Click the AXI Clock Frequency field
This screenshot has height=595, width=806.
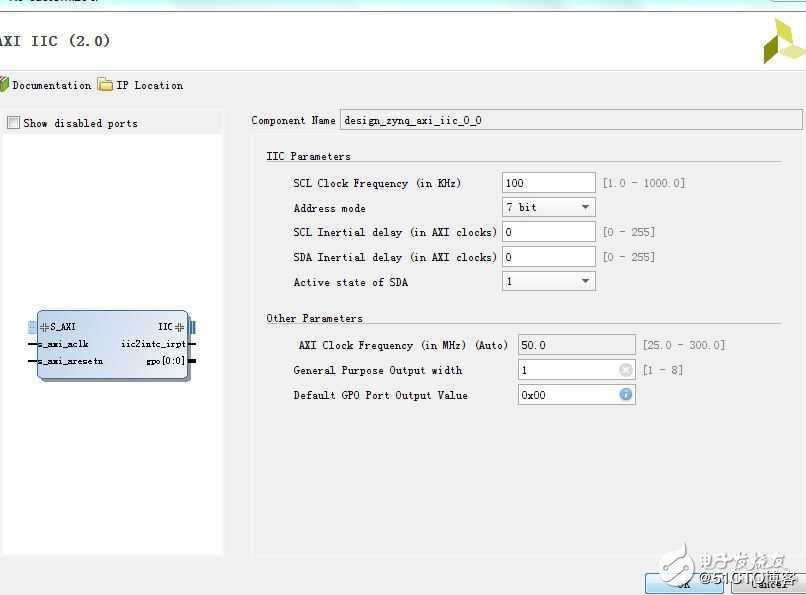pyautogui.click(x=577, y=345)
